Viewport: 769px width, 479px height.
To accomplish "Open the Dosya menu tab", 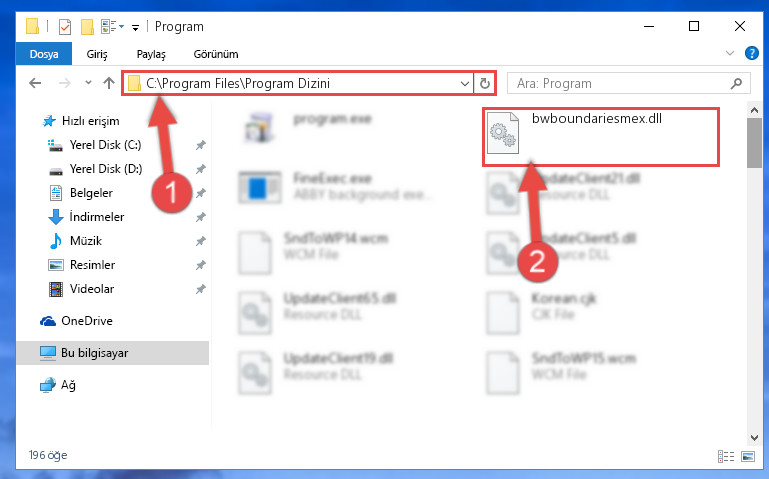I will pyautogui.click(x=44, y=54).
